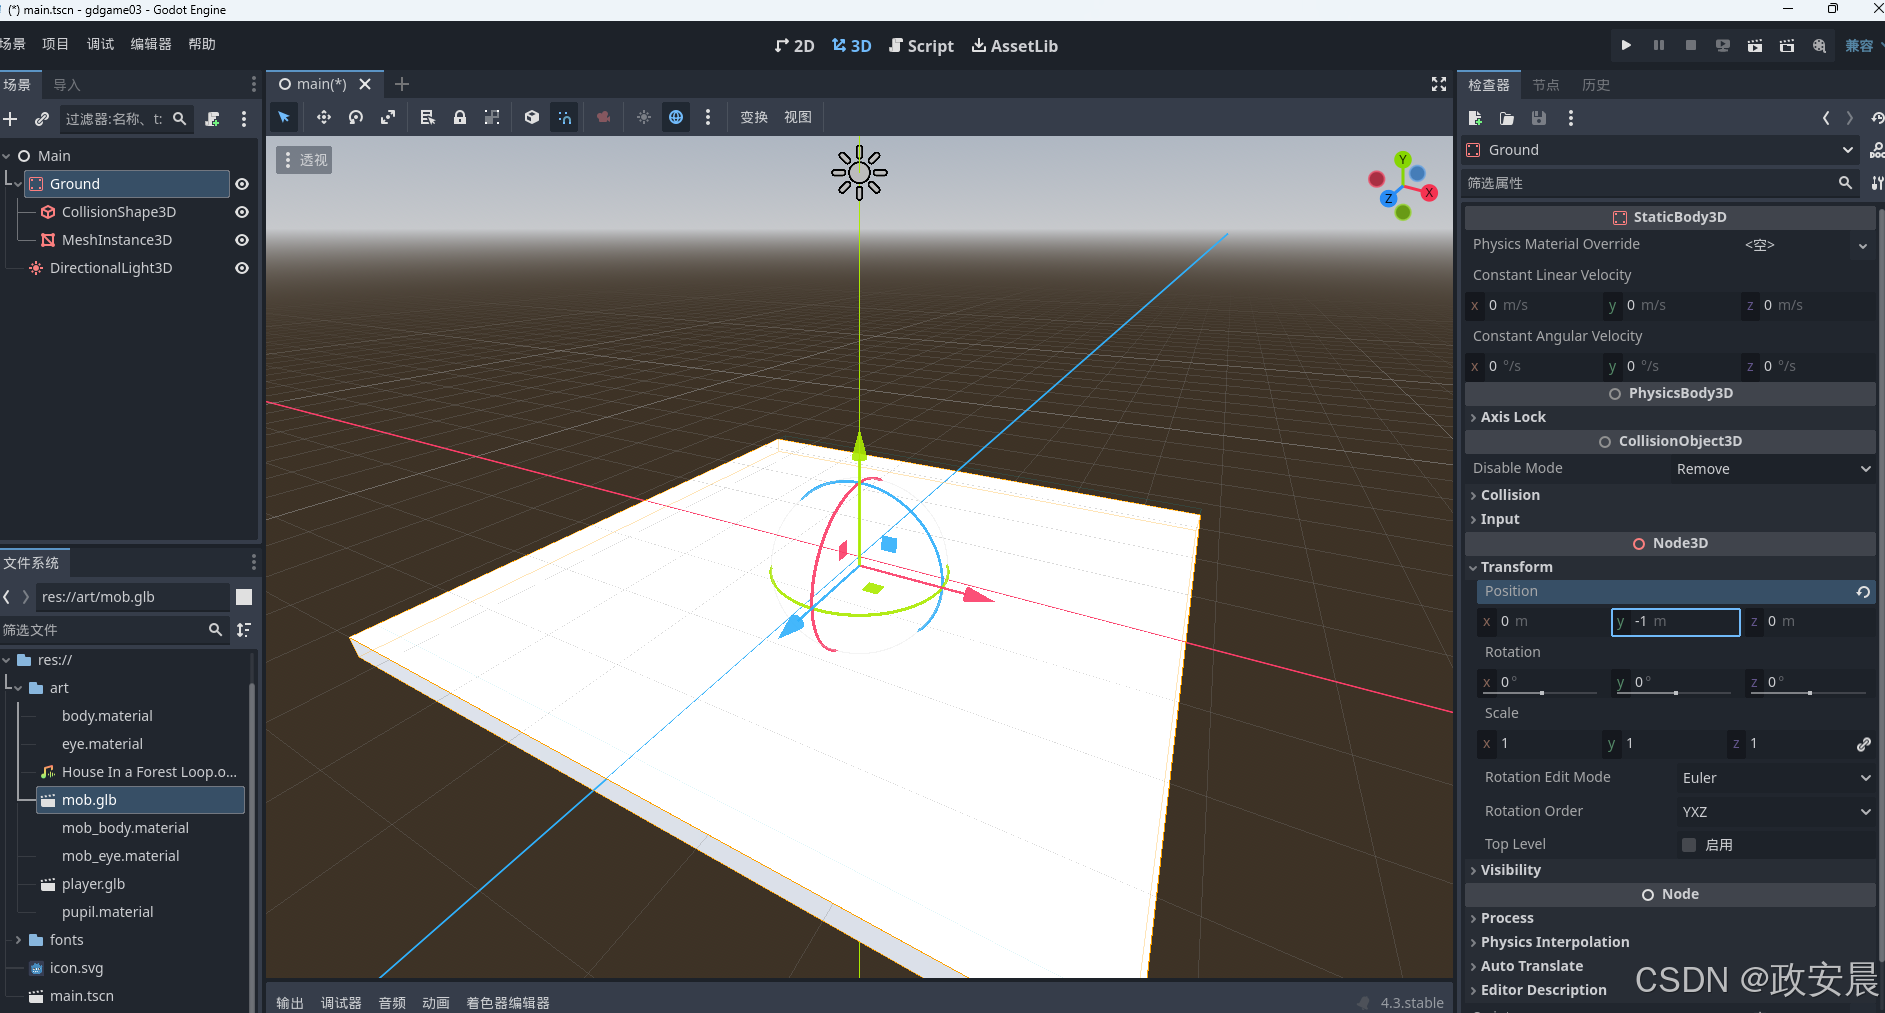Toggle distraction free mode icon
The width and height of the screenshot is (1885, 1013).
[x=1439, y=84]
